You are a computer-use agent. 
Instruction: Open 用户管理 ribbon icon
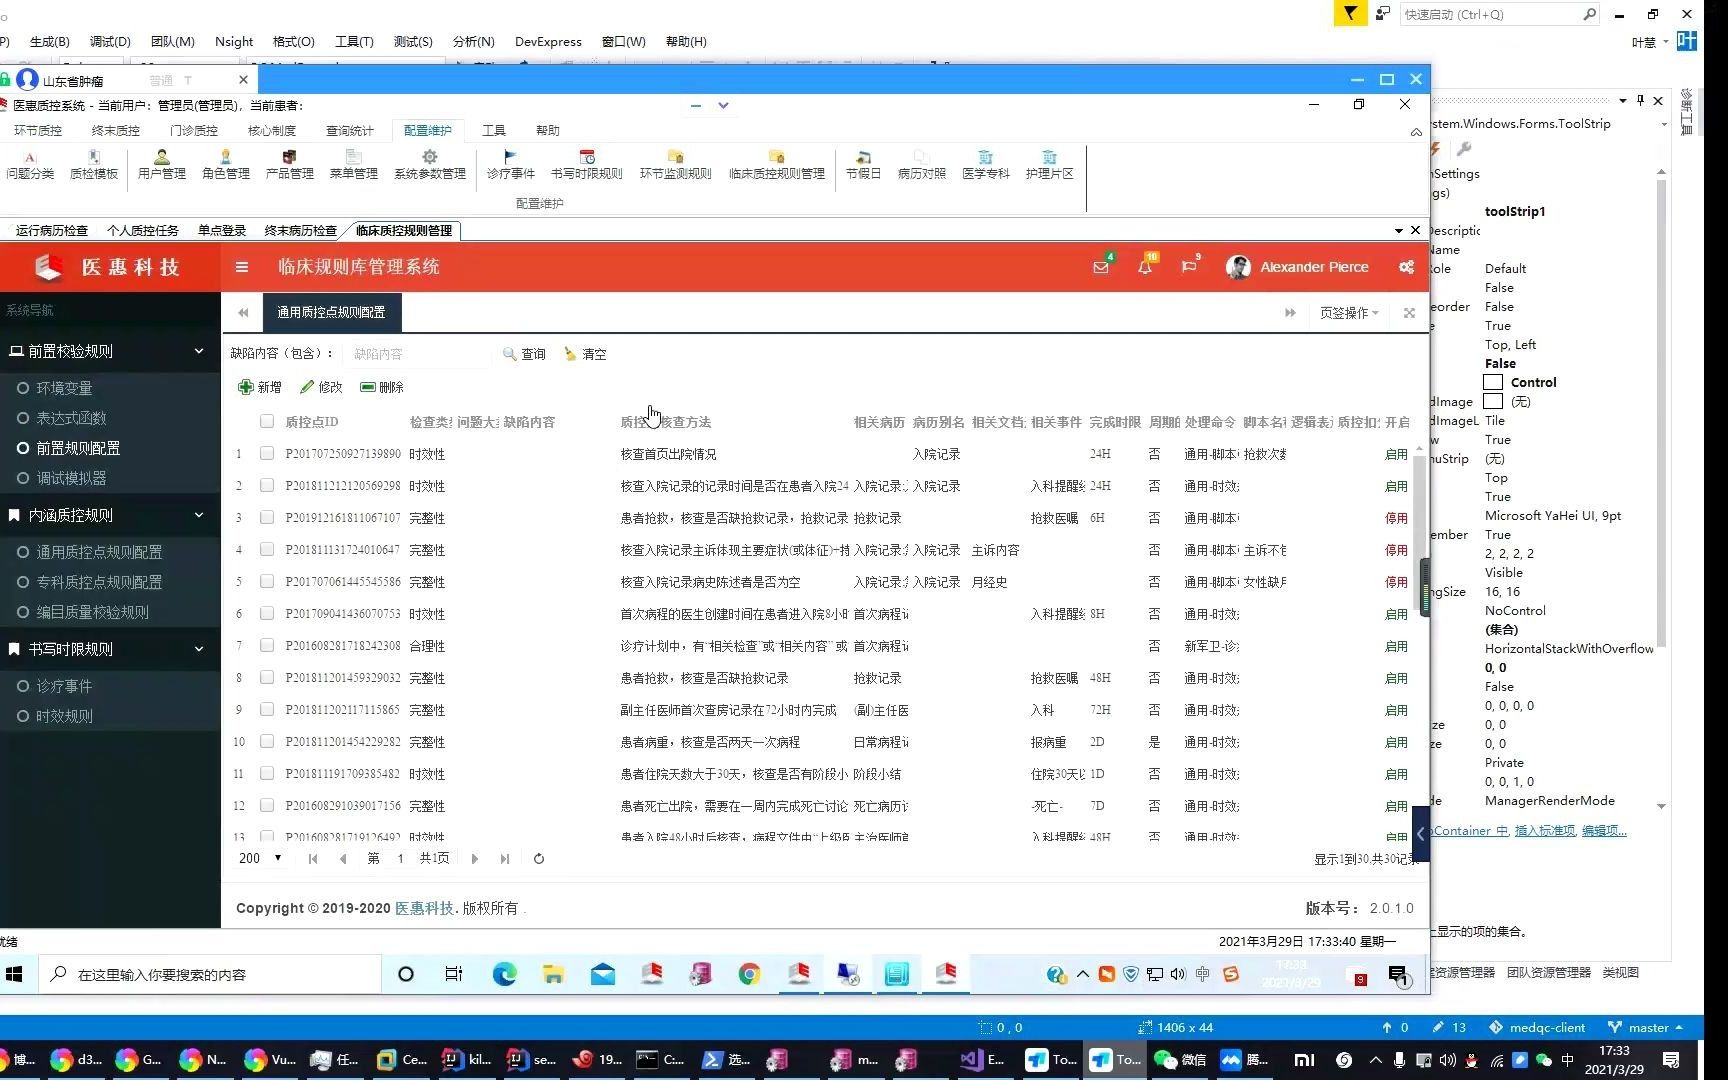pos(162,165)
